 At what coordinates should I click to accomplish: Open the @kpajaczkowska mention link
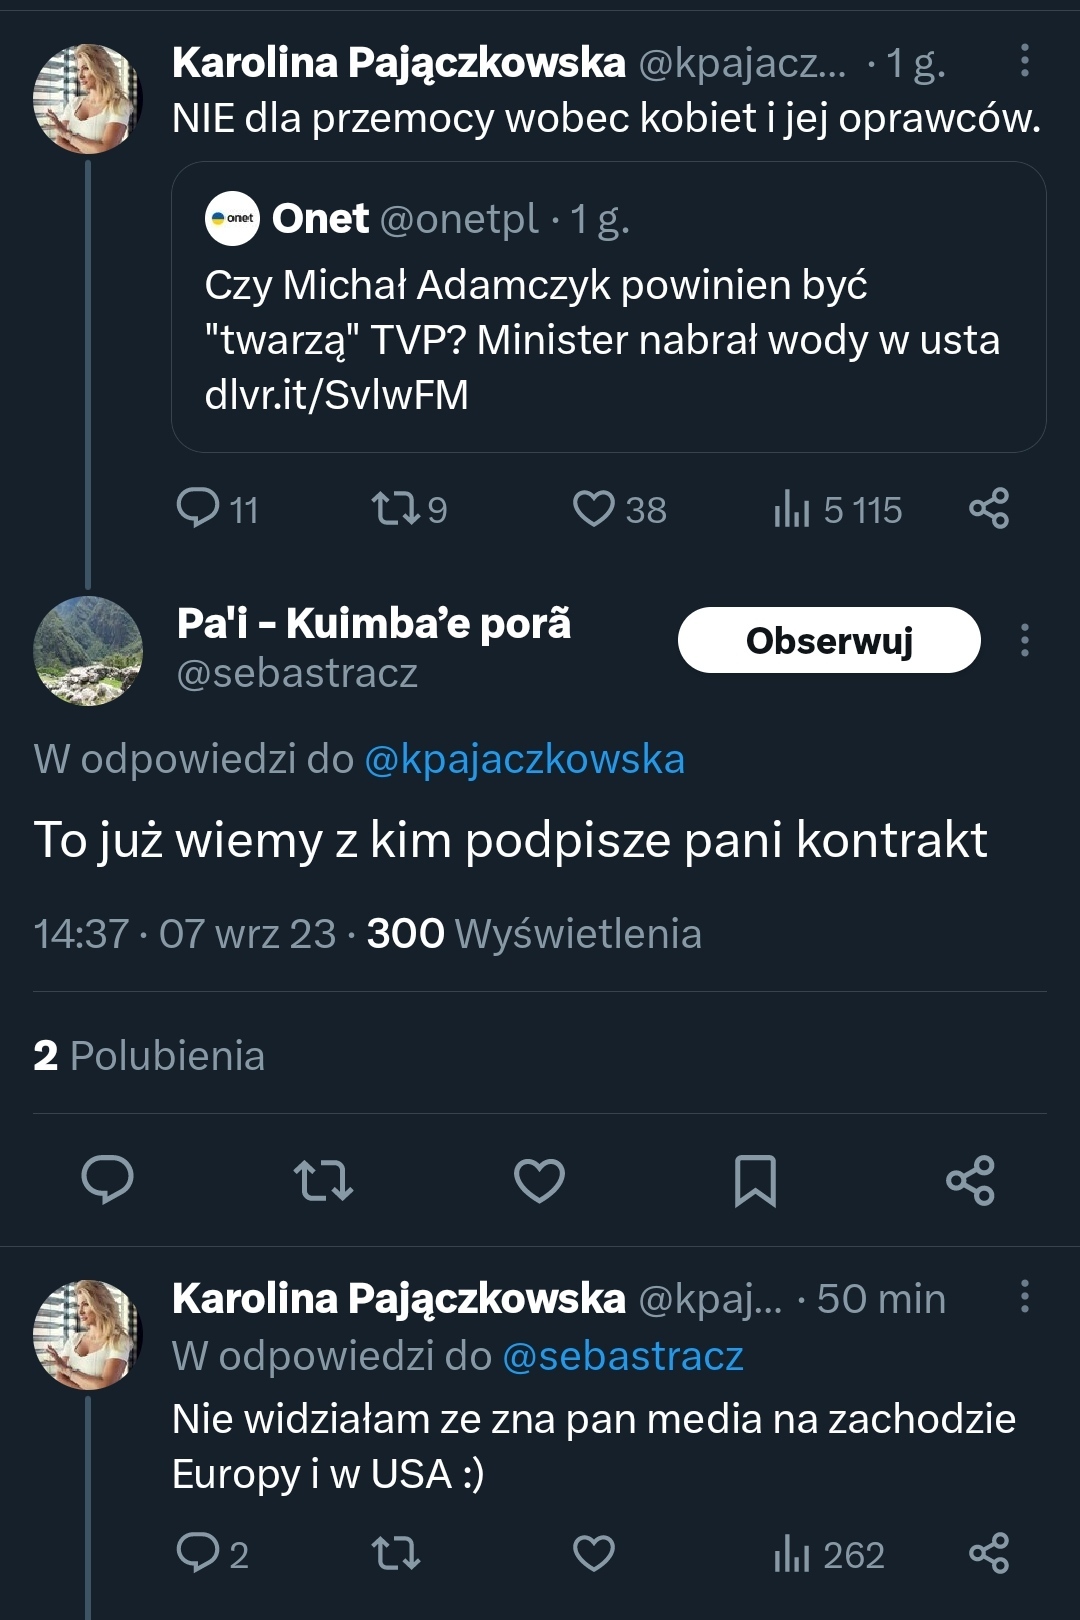pos(525,760)
